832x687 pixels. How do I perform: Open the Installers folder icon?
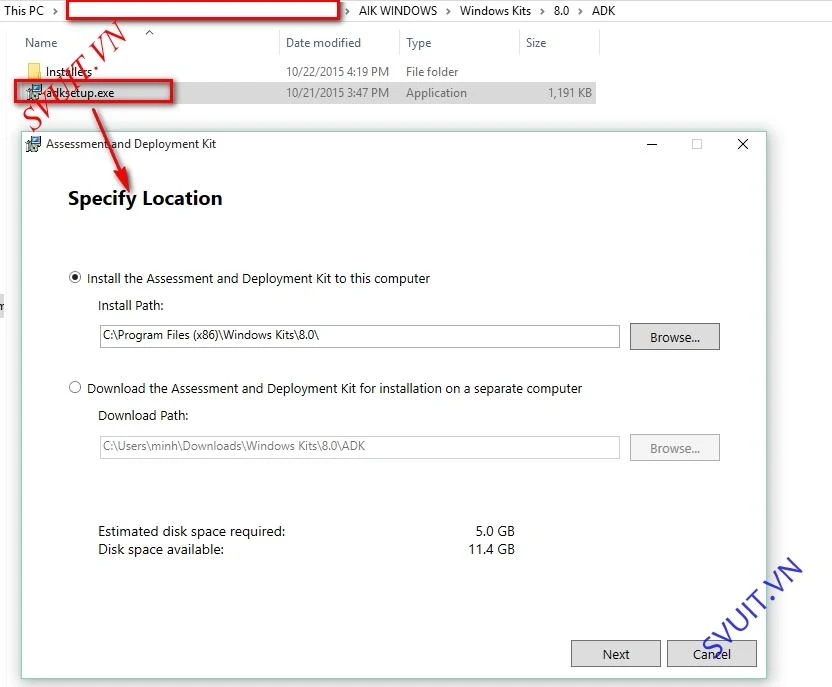[34, 71]
